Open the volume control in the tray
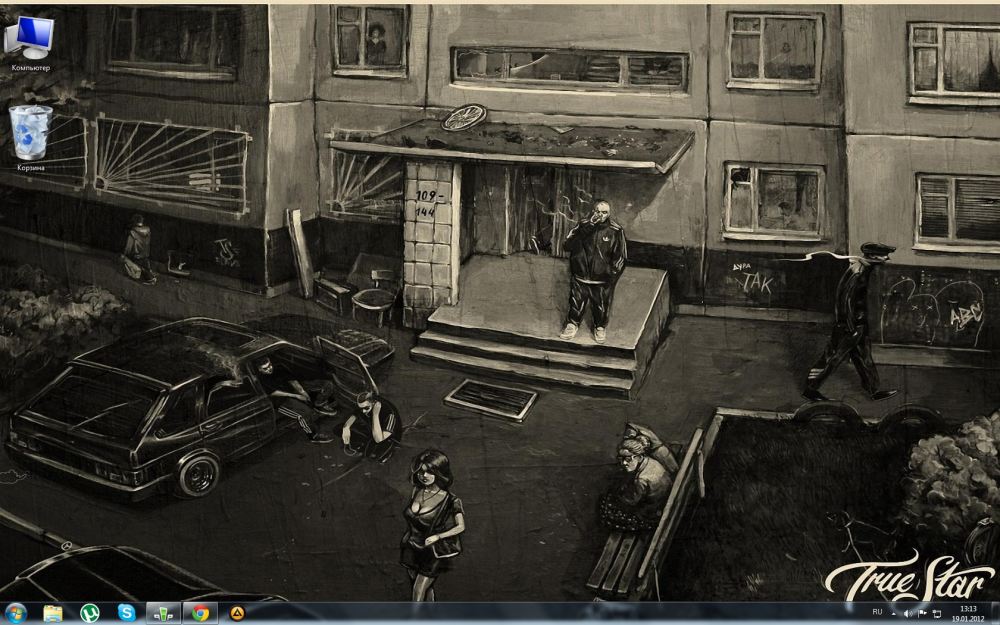The height and width of the screenshot is (625, 1000). click(x=908, y=614)
